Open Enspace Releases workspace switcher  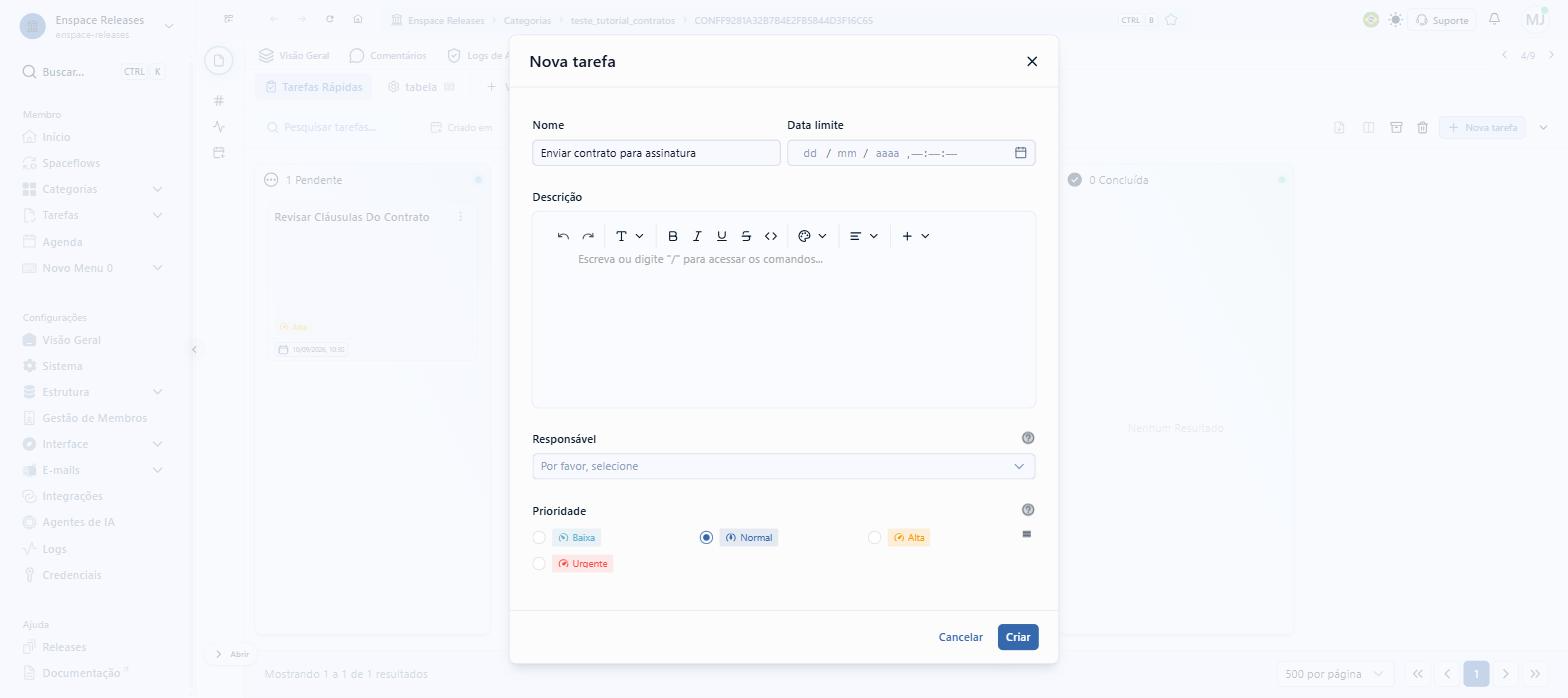(96, 26)
